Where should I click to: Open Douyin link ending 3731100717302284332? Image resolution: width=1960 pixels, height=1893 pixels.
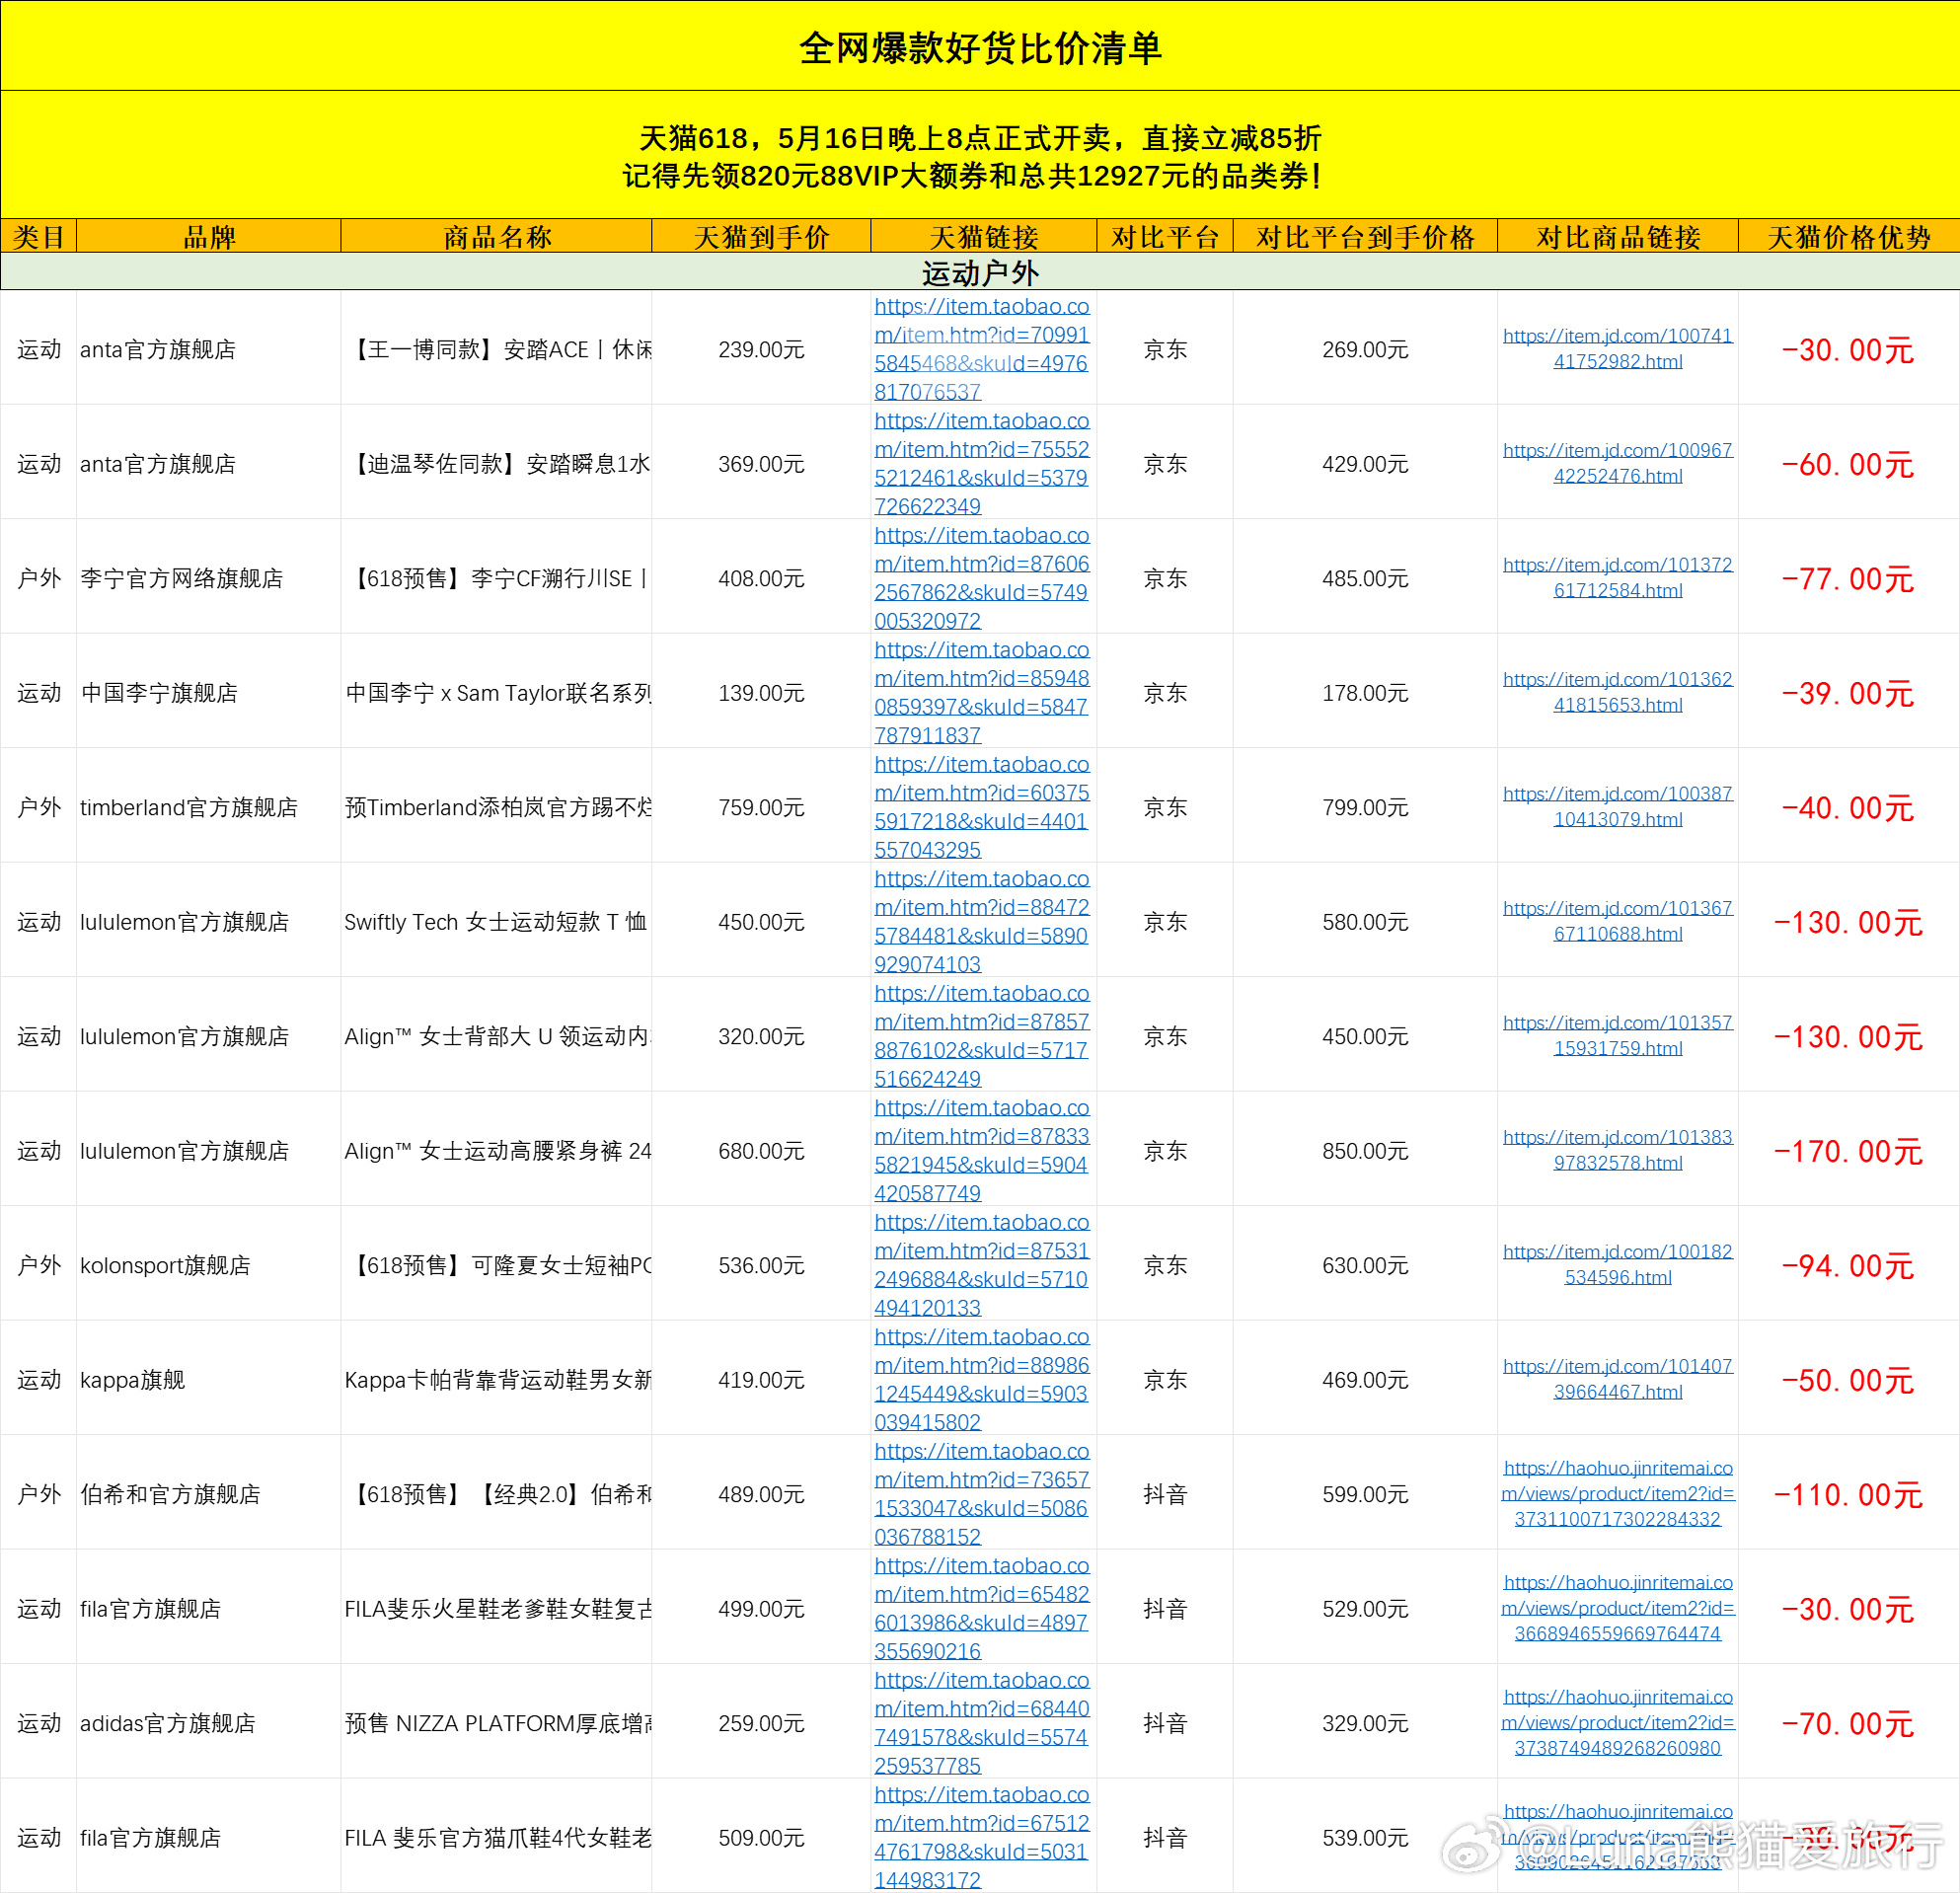1617,1493
